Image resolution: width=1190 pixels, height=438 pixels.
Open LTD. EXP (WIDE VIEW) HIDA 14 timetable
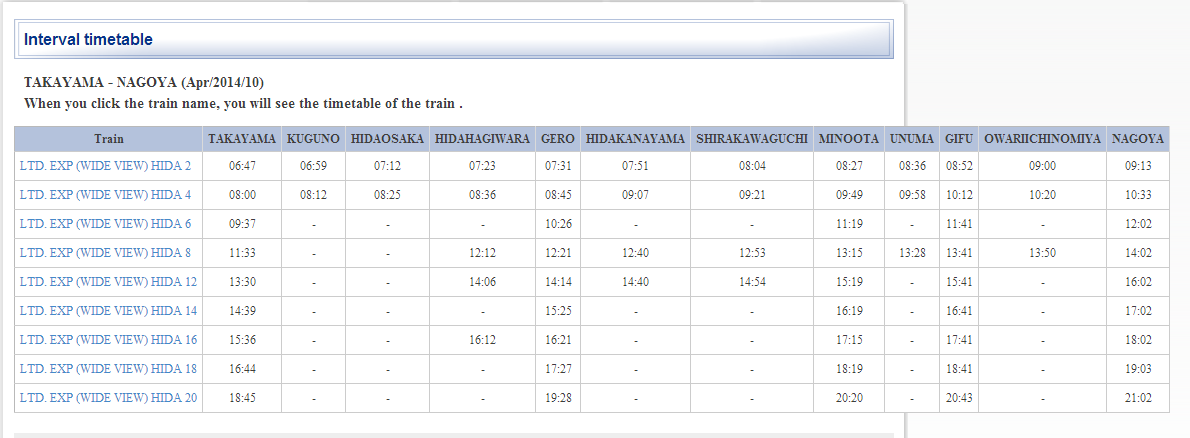[x=109, y=310]
